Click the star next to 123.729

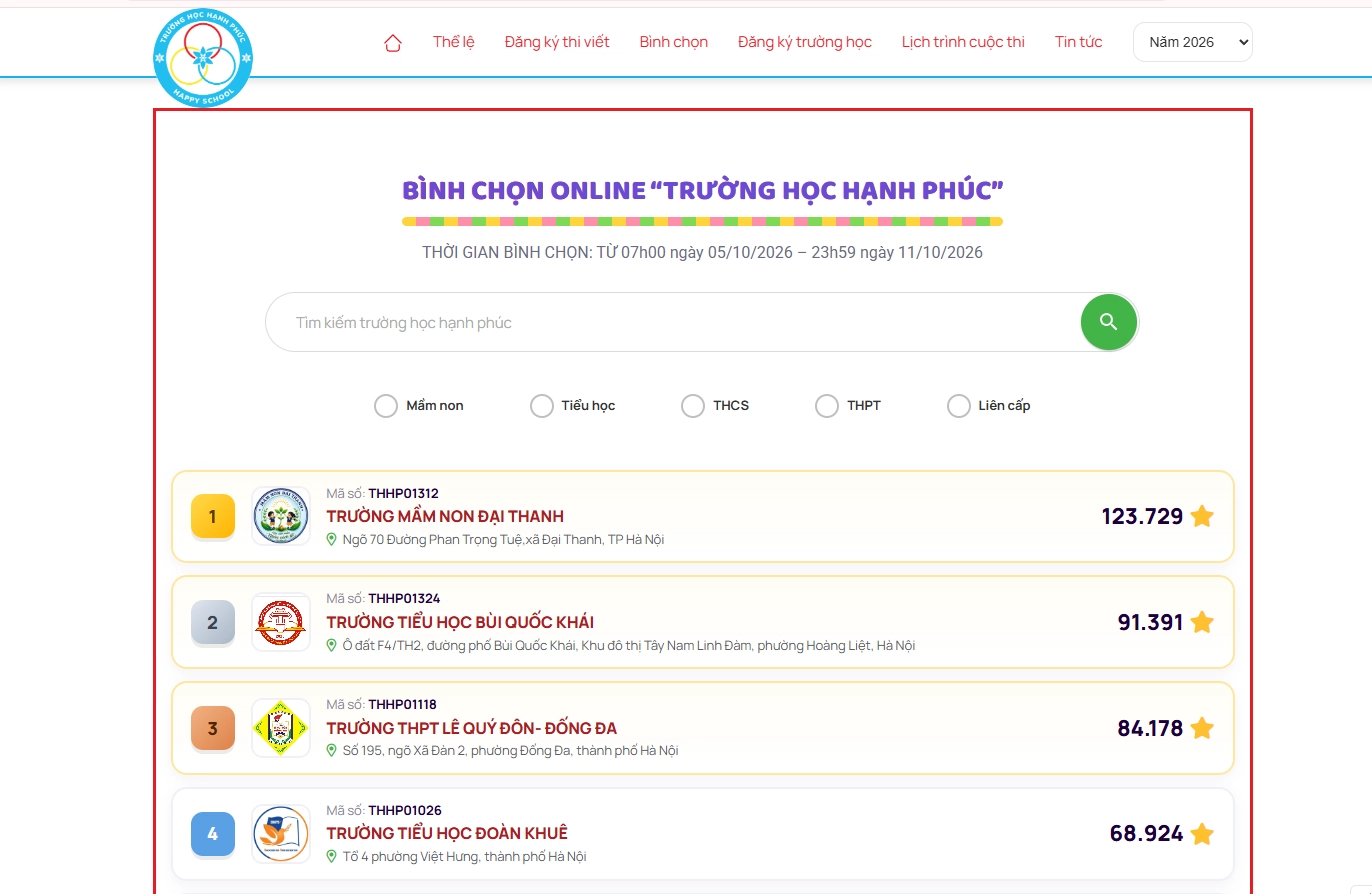click(x=1202, y=517)
